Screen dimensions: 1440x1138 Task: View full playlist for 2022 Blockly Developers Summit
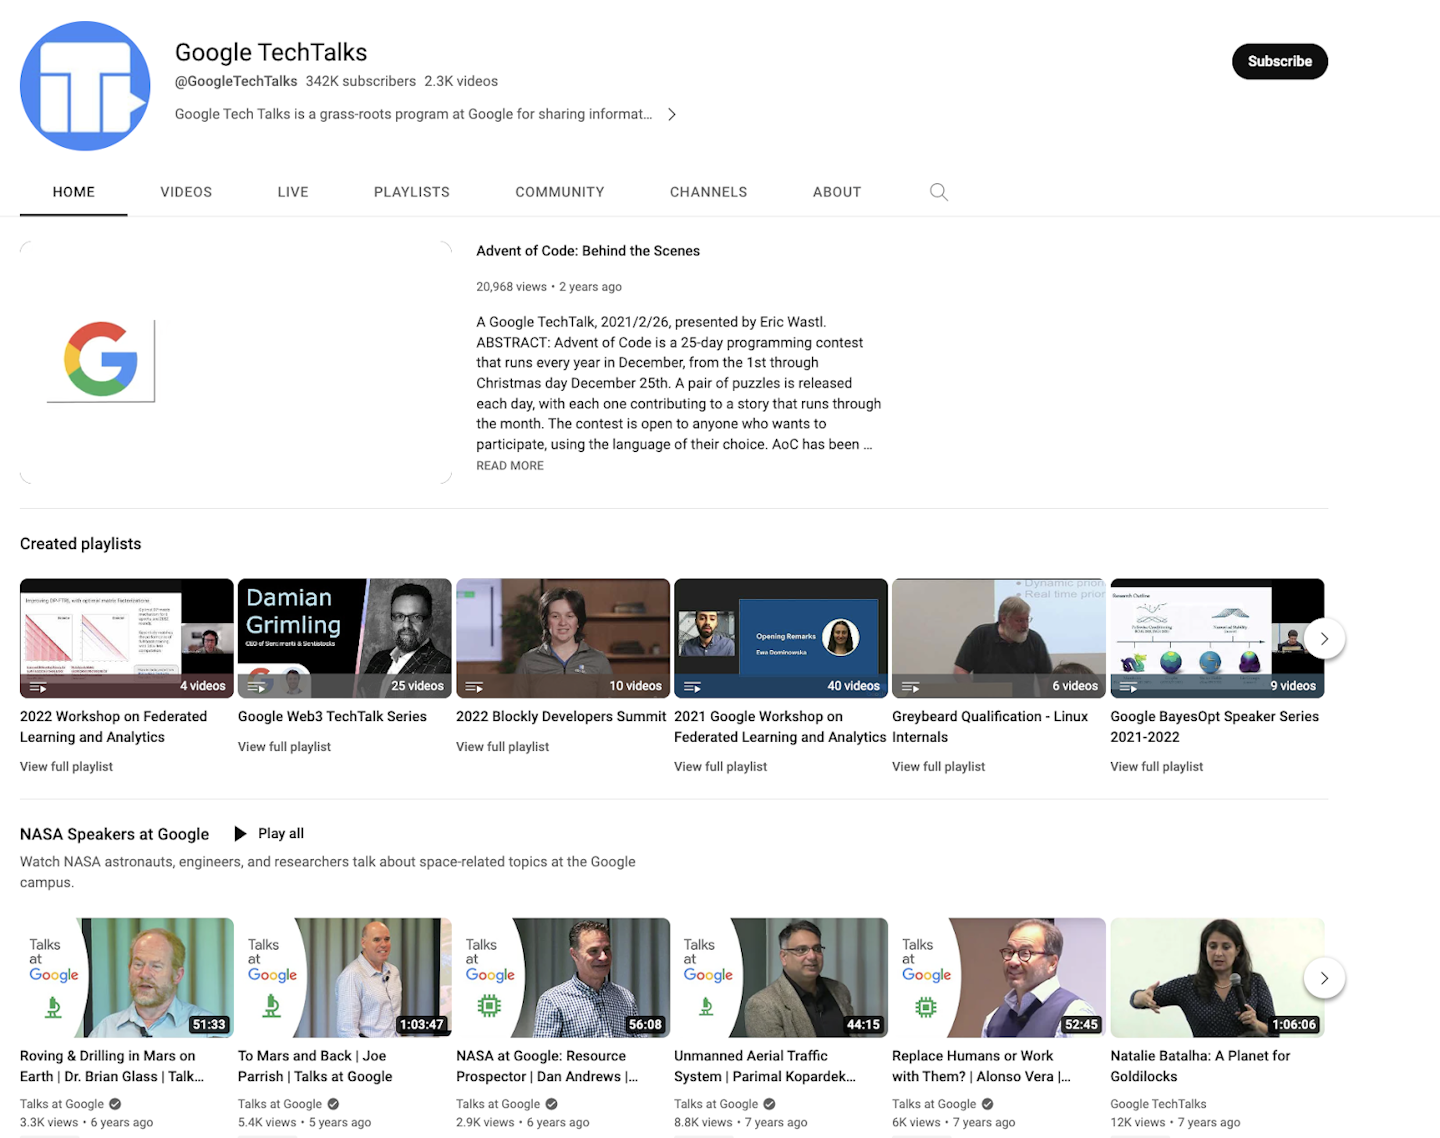coord(502,747)
